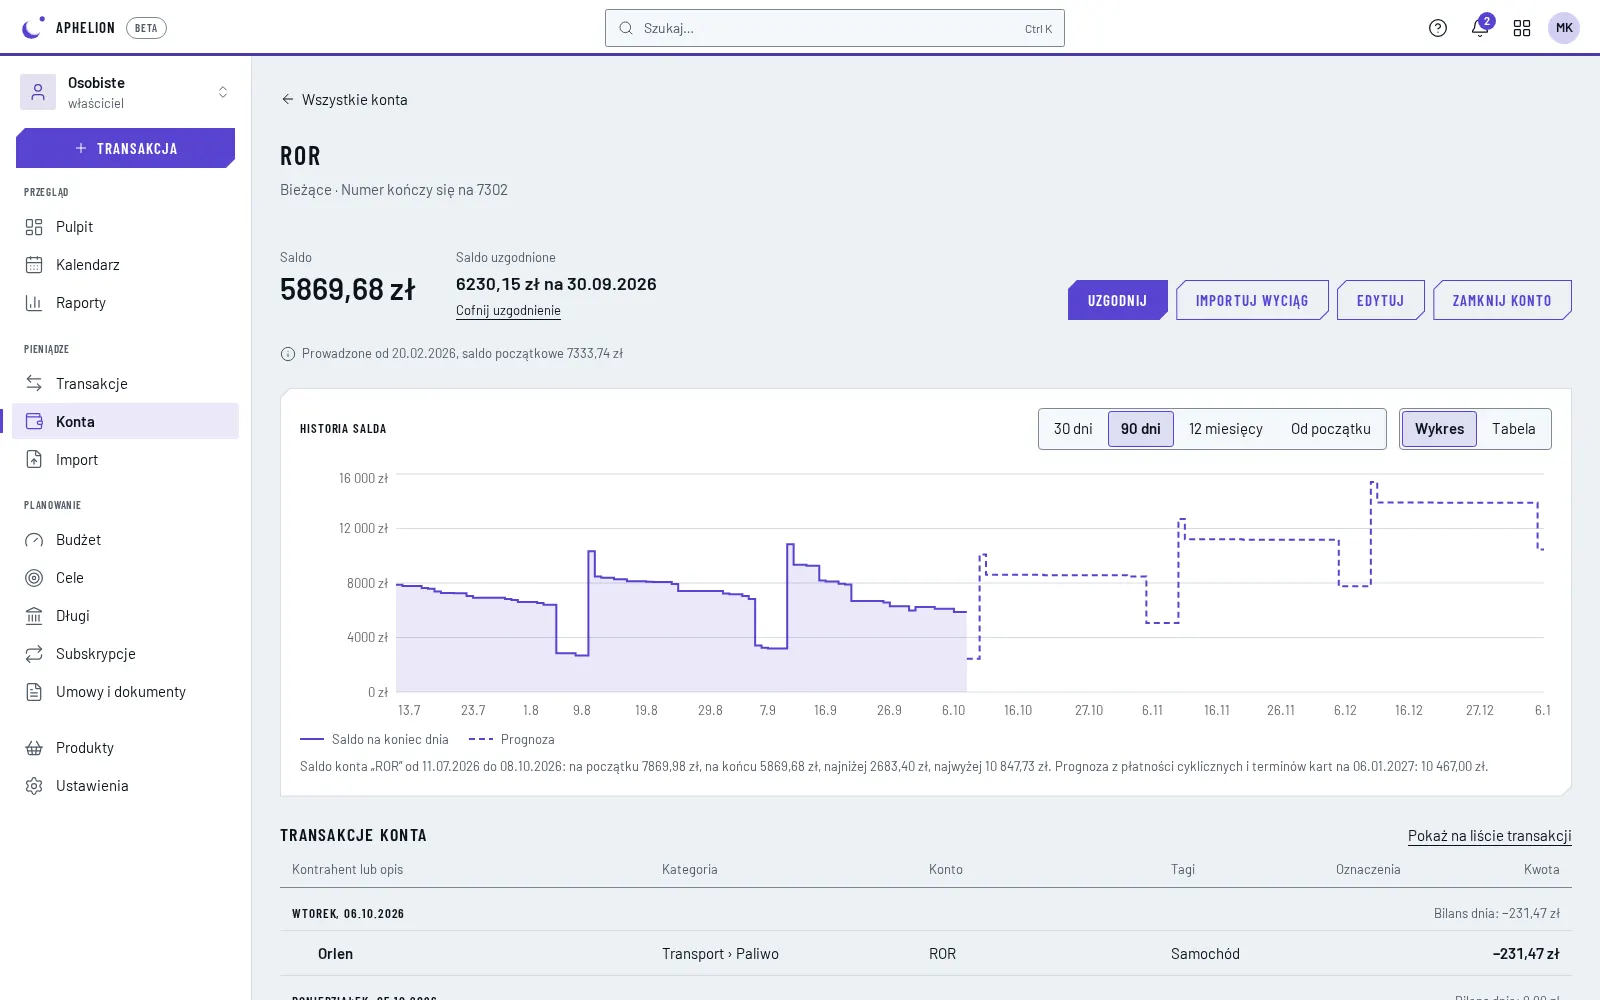Click the Ustawienia gear icon
1600x1000 pixels.
pos(34,786)
